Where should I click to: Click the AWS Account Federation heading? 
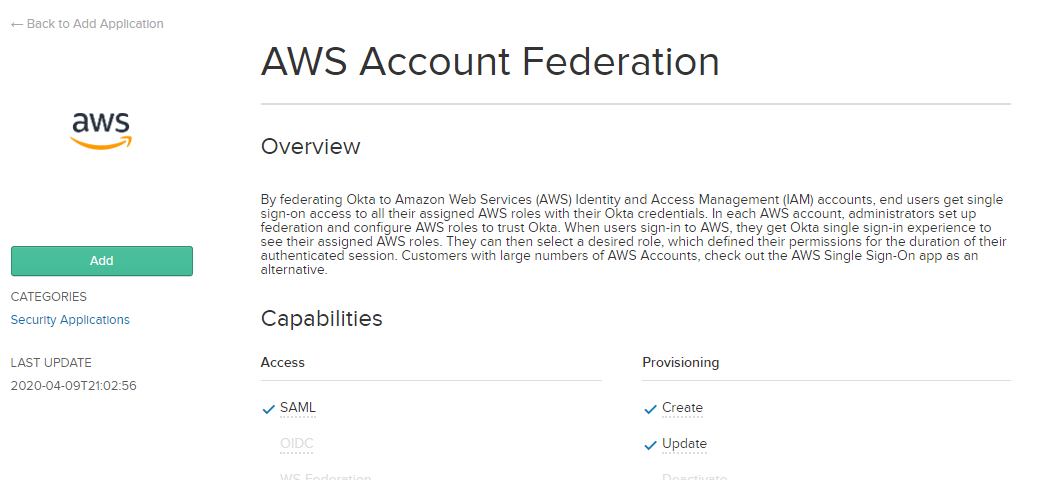coord(490,61)
